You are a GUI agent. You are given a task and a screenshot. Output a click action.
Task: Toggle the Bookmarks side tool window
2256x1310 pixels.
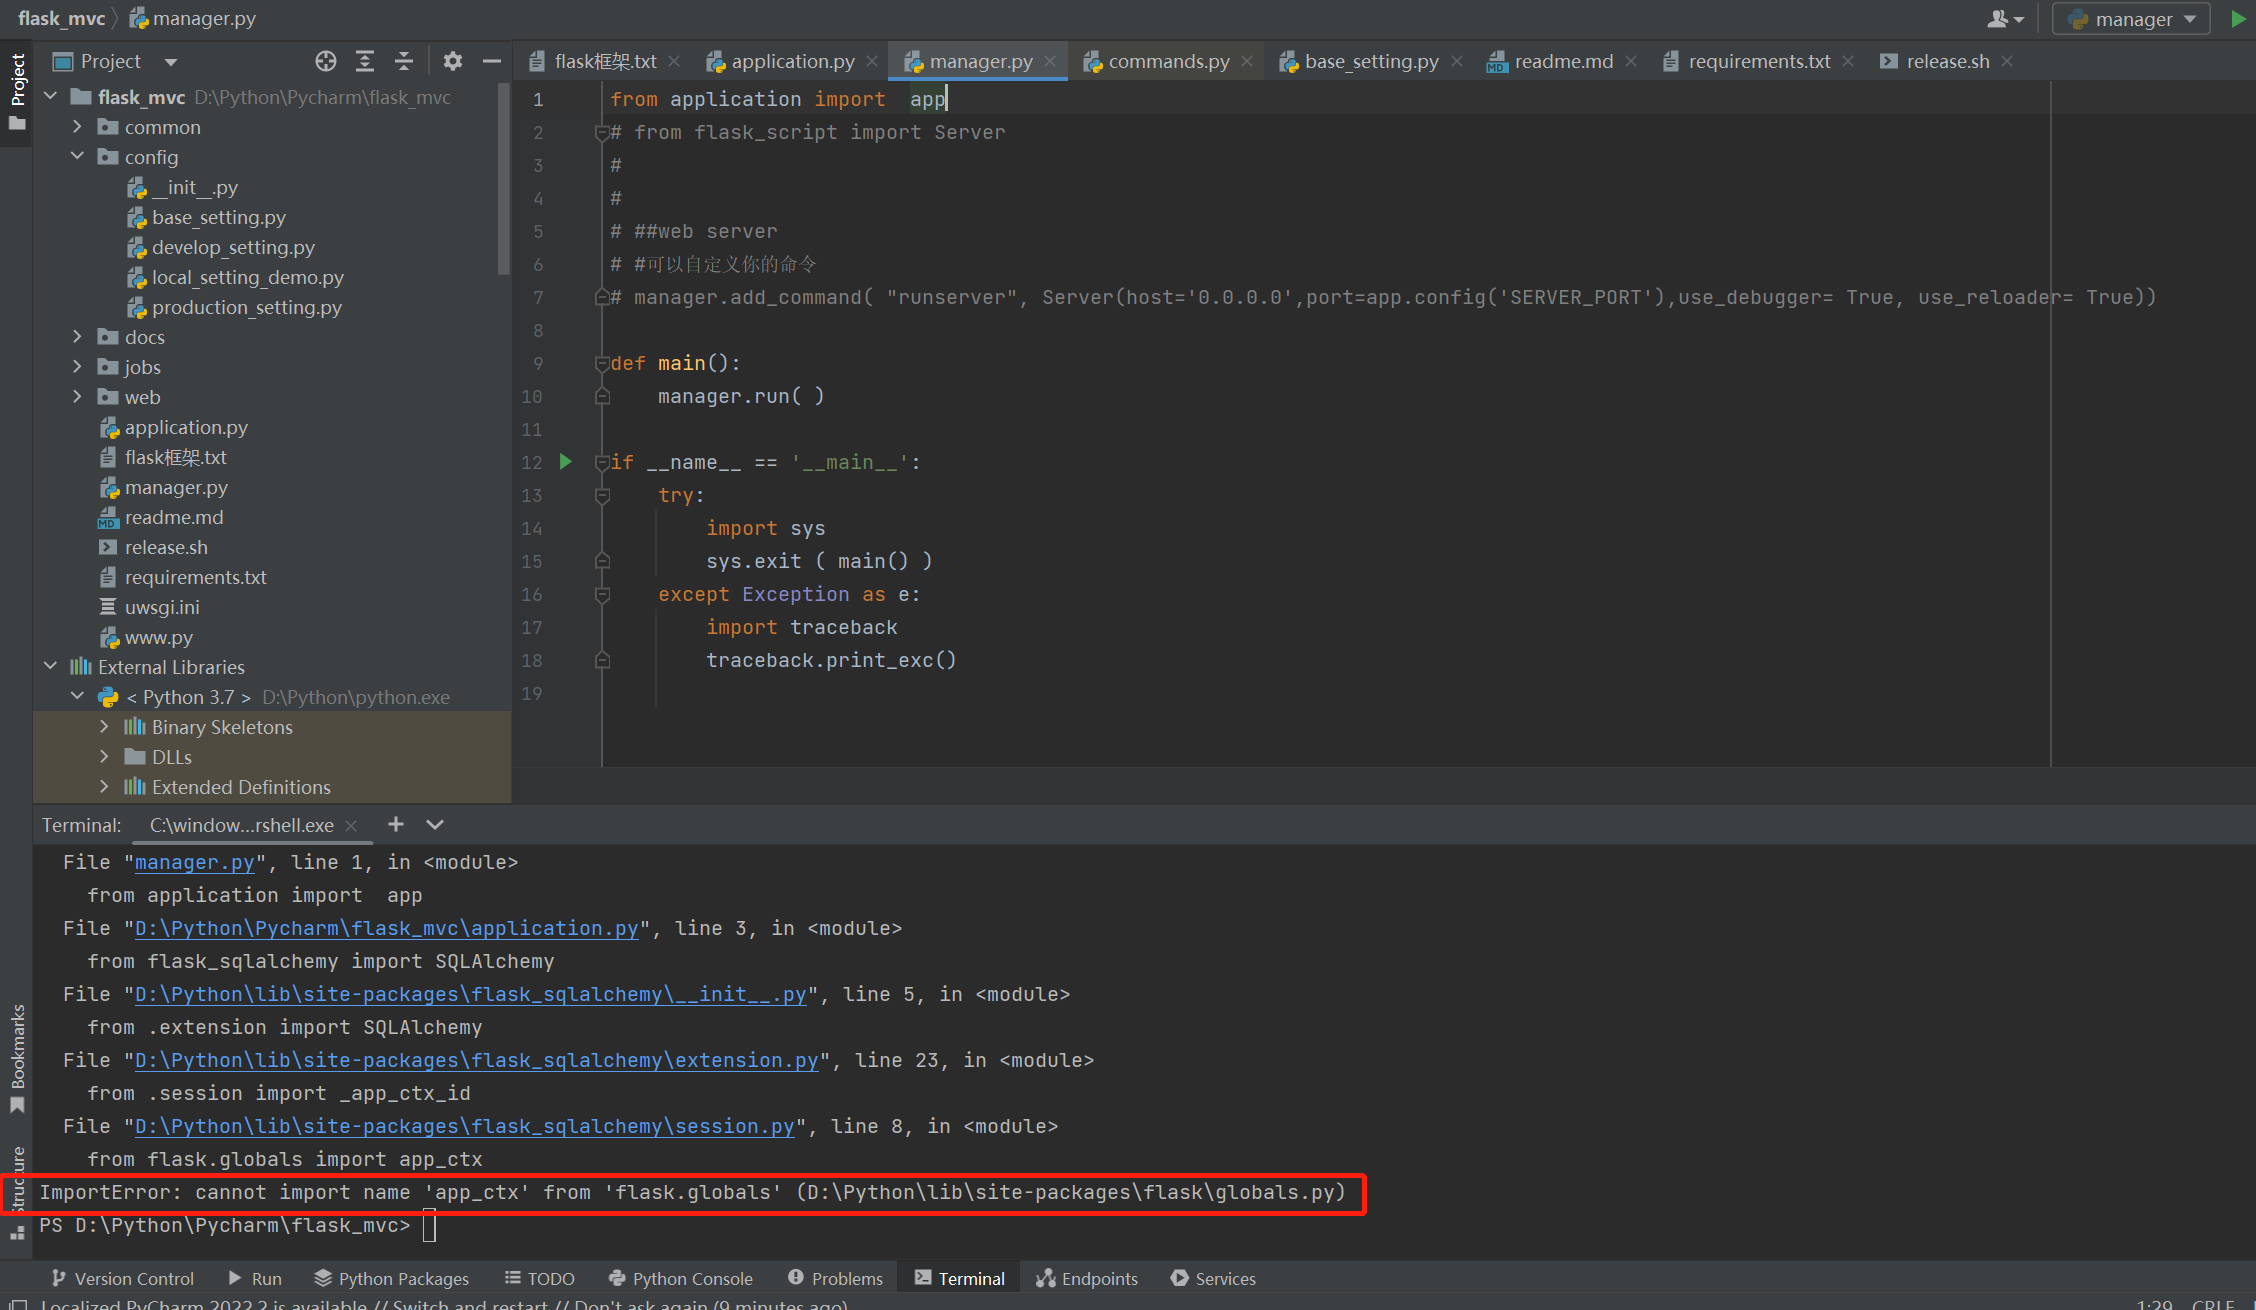click(17, 1058)
